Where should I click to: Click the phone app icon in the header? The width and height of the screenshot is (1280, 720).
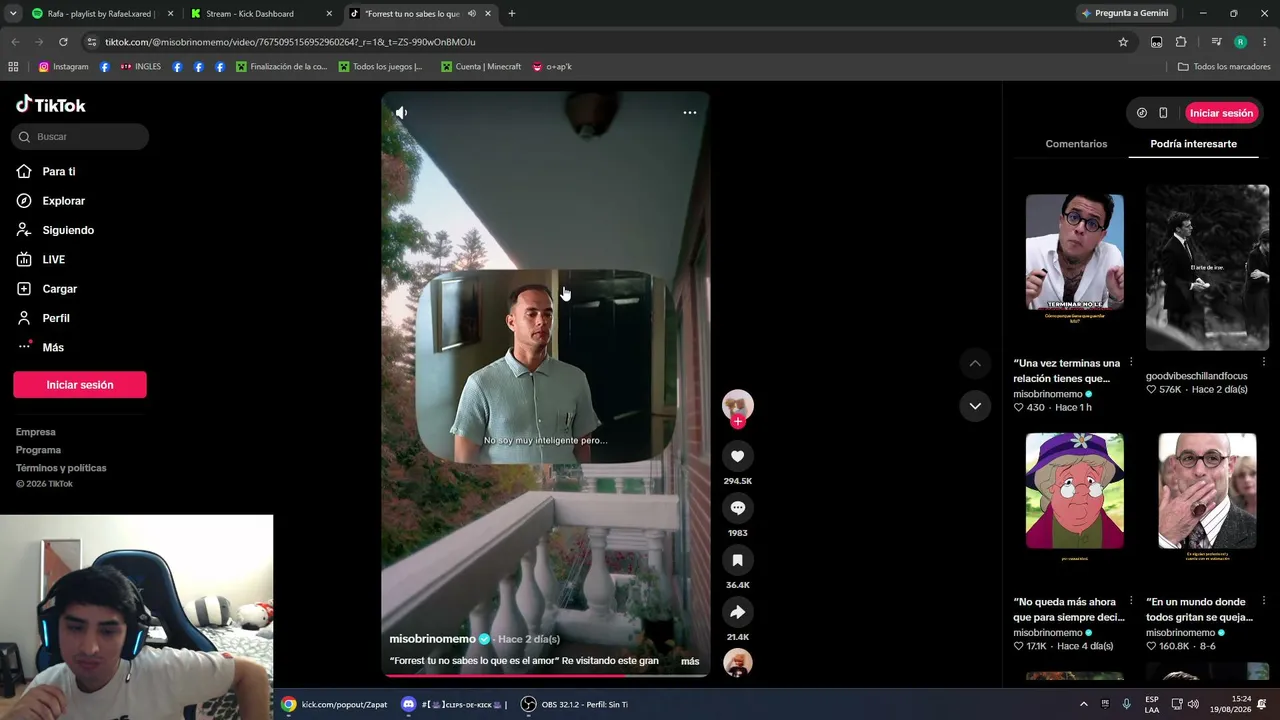(1163, 113)
